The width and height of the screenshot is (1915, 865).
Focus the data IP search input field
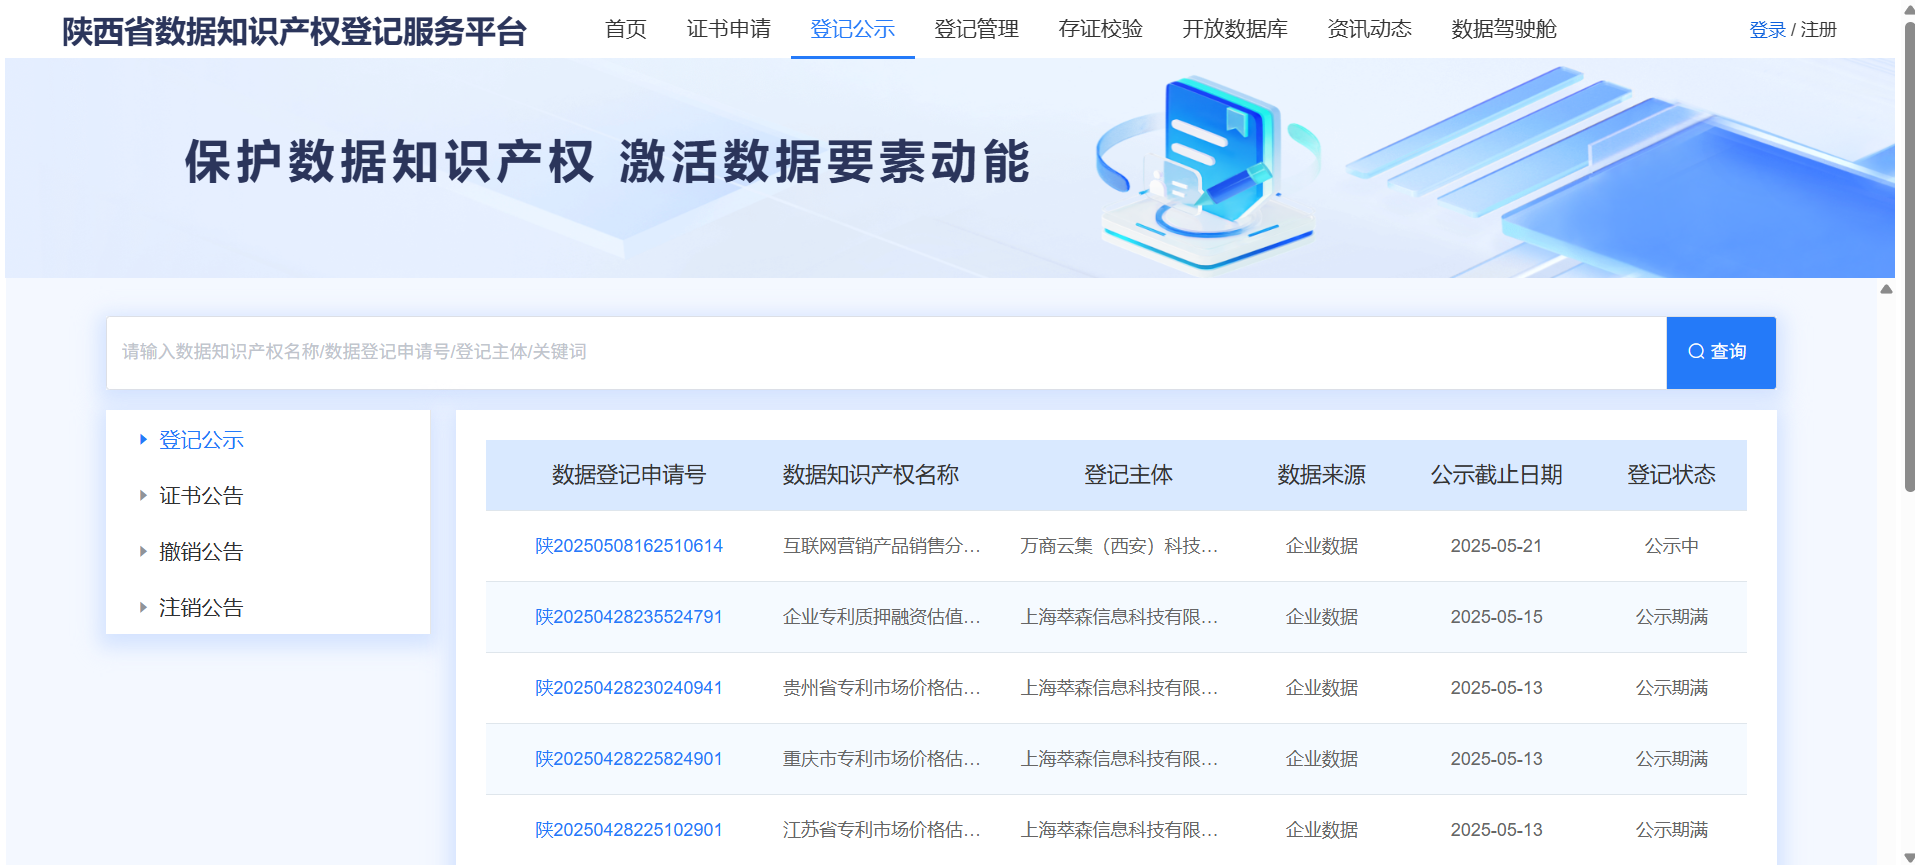click(x=886, y=353)
